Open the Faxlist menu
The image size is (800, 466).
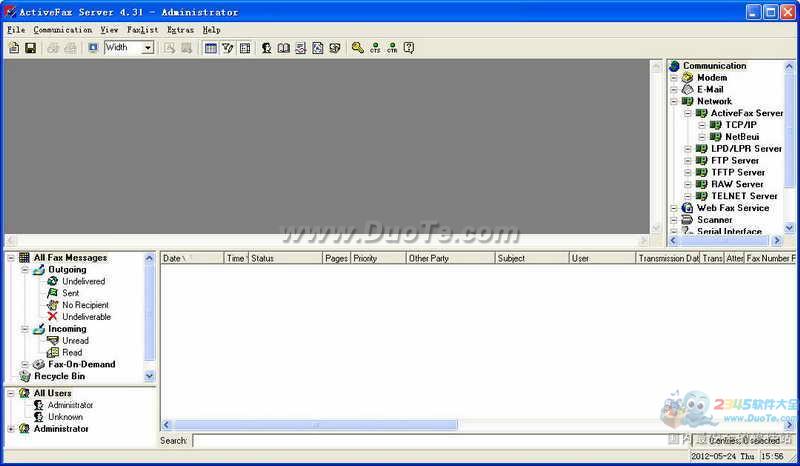pos(142,30)
